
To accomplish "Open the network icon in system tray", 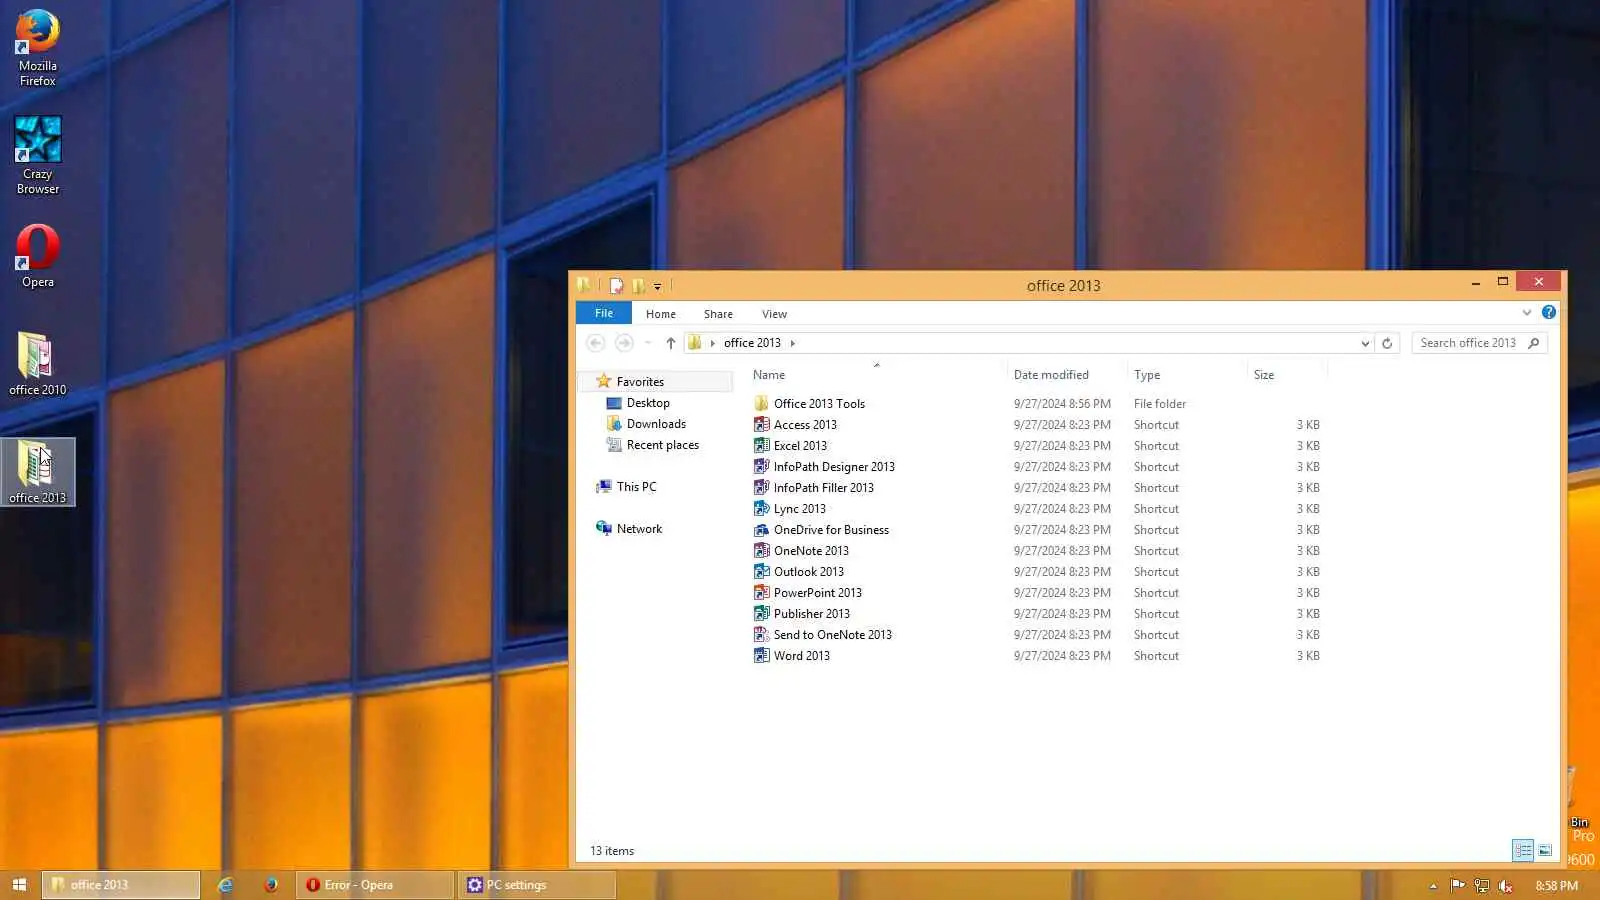I will tap(1481, 886).
